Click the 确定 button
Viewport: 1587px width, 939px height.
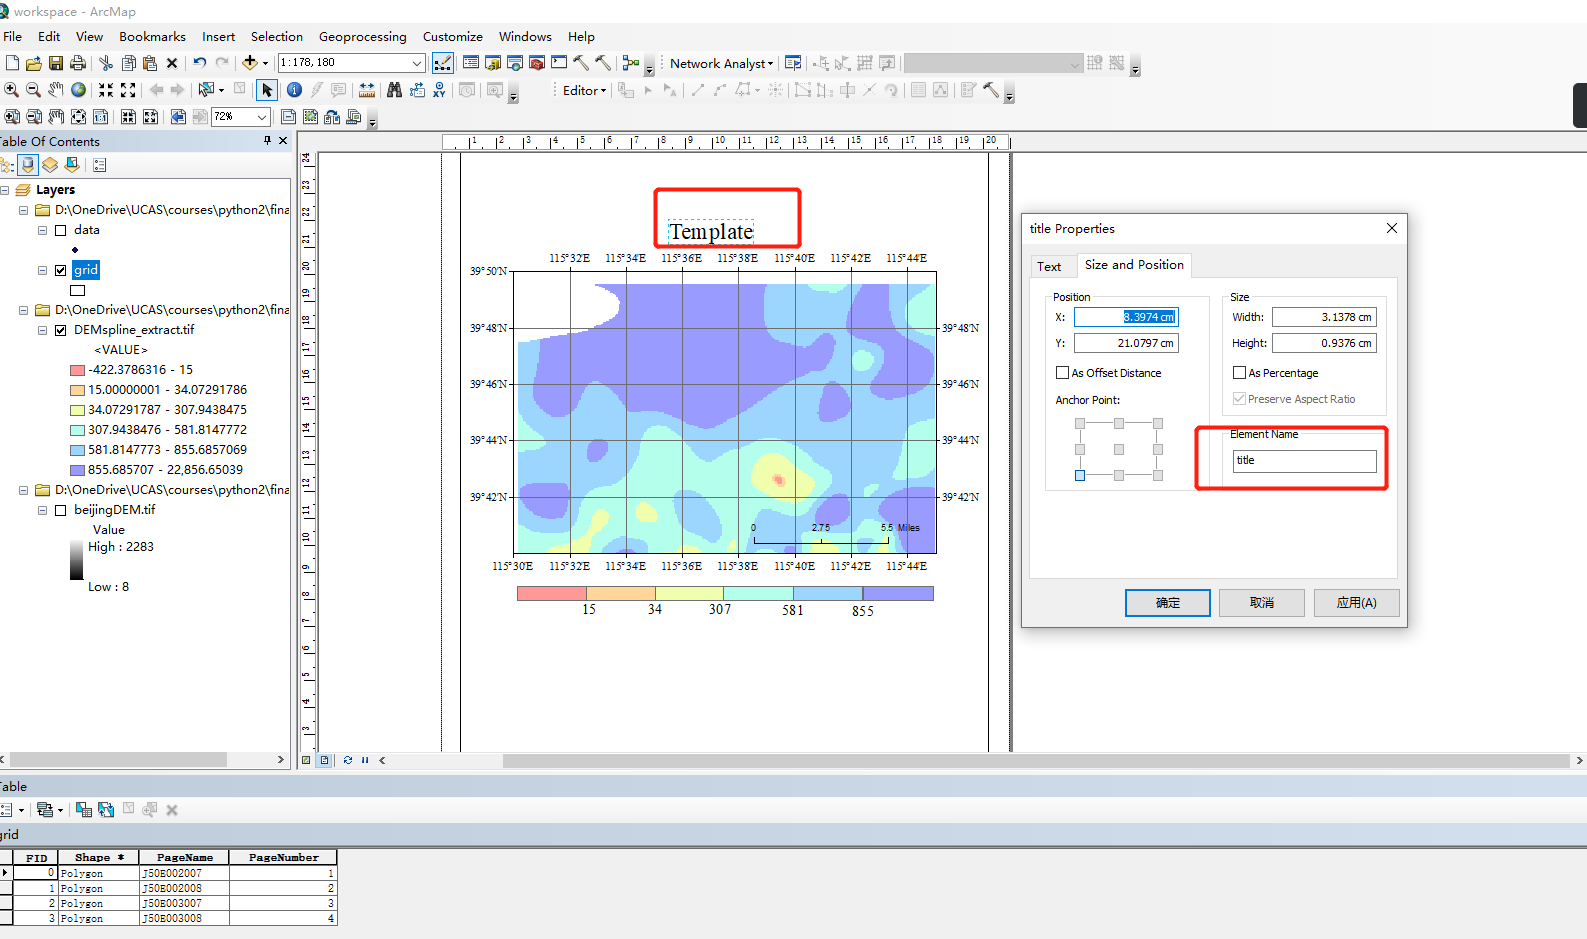click(1167, 603)
